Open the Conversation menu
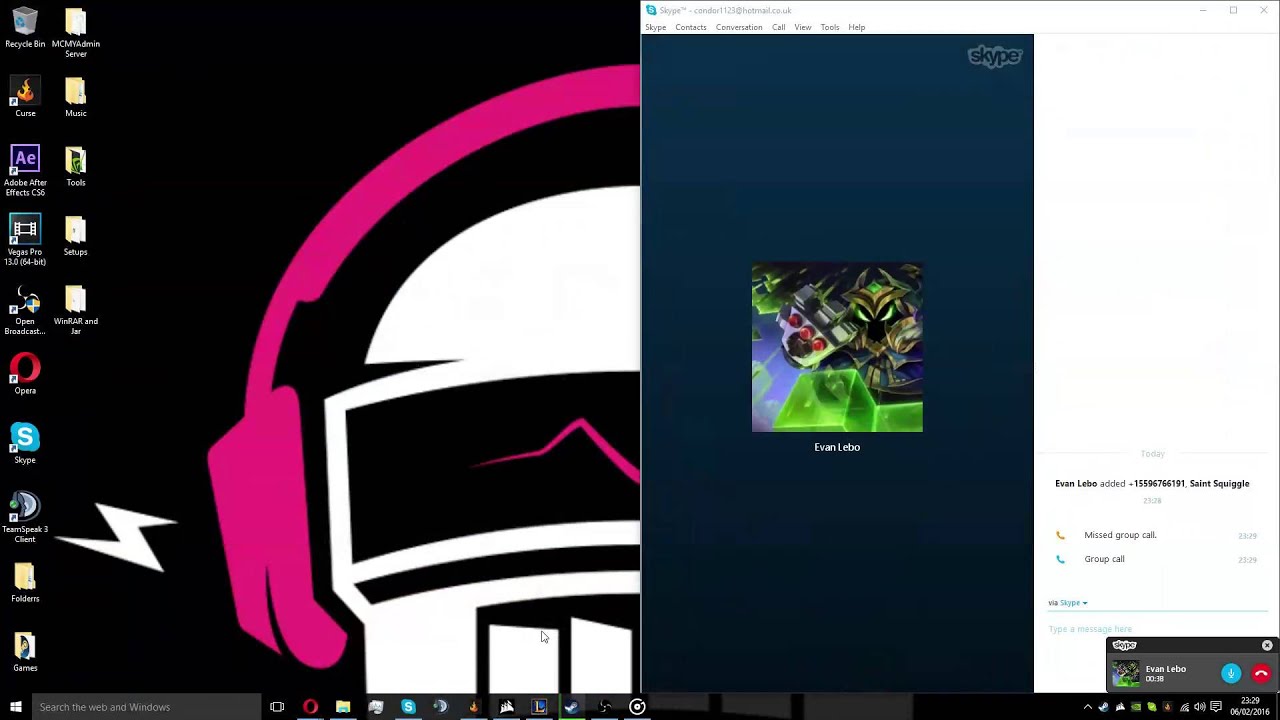The image size is (1280, 720). 739,27
